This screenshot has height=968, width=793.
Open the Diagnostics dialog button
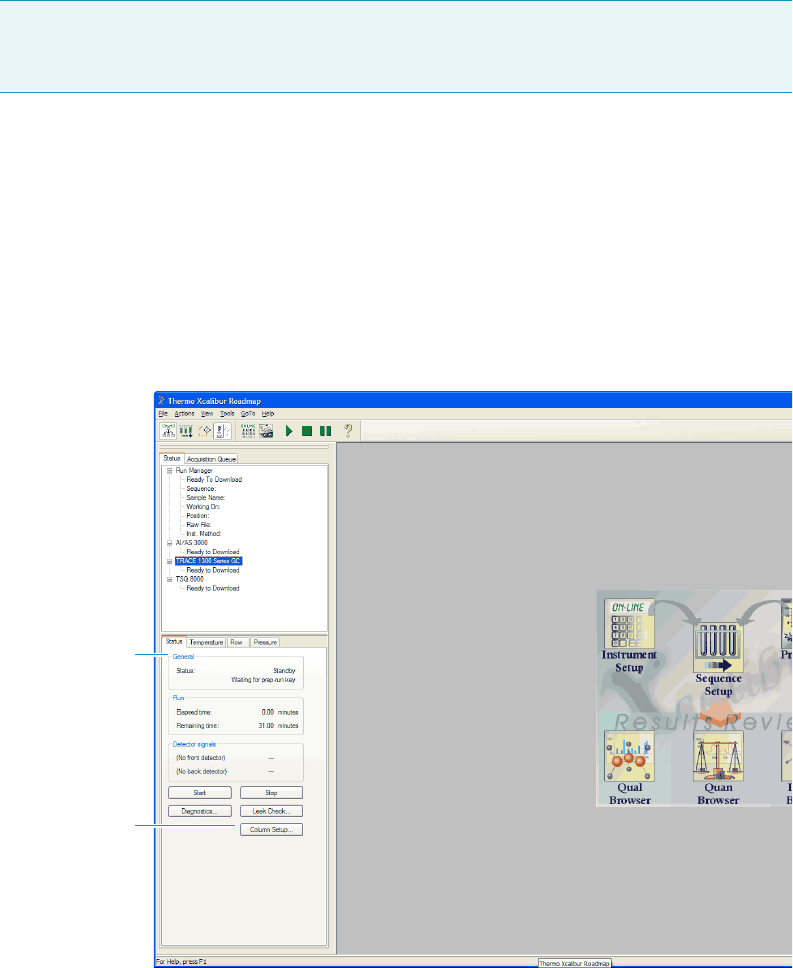[200, 811]
